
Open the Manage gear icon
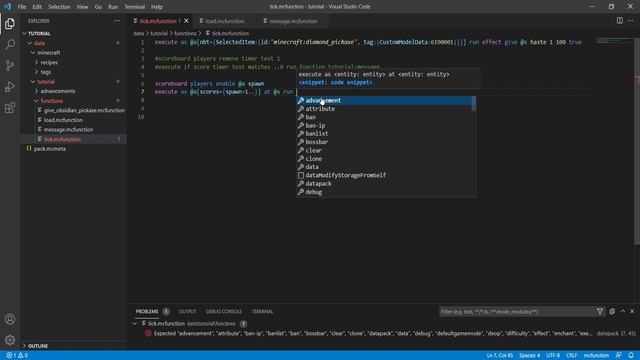coord(10,340)
